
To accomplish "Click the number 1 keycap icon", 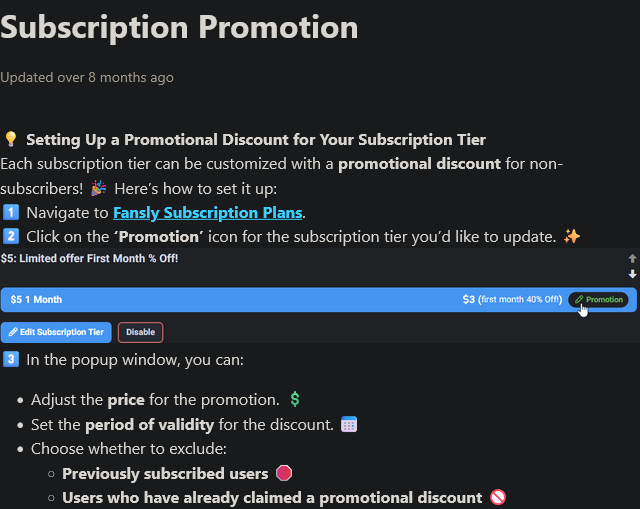I will [x=11, y=212].
